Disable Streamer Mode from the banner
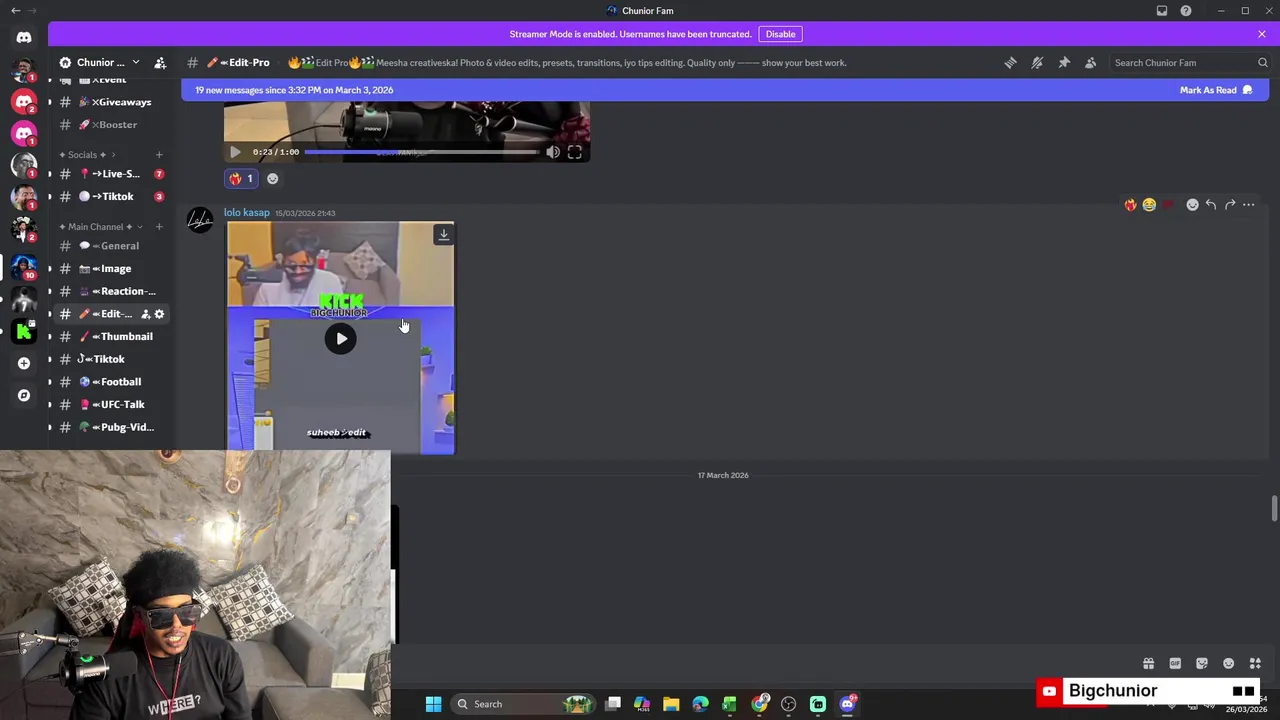The image size is (1280, 720). [780, 34]
